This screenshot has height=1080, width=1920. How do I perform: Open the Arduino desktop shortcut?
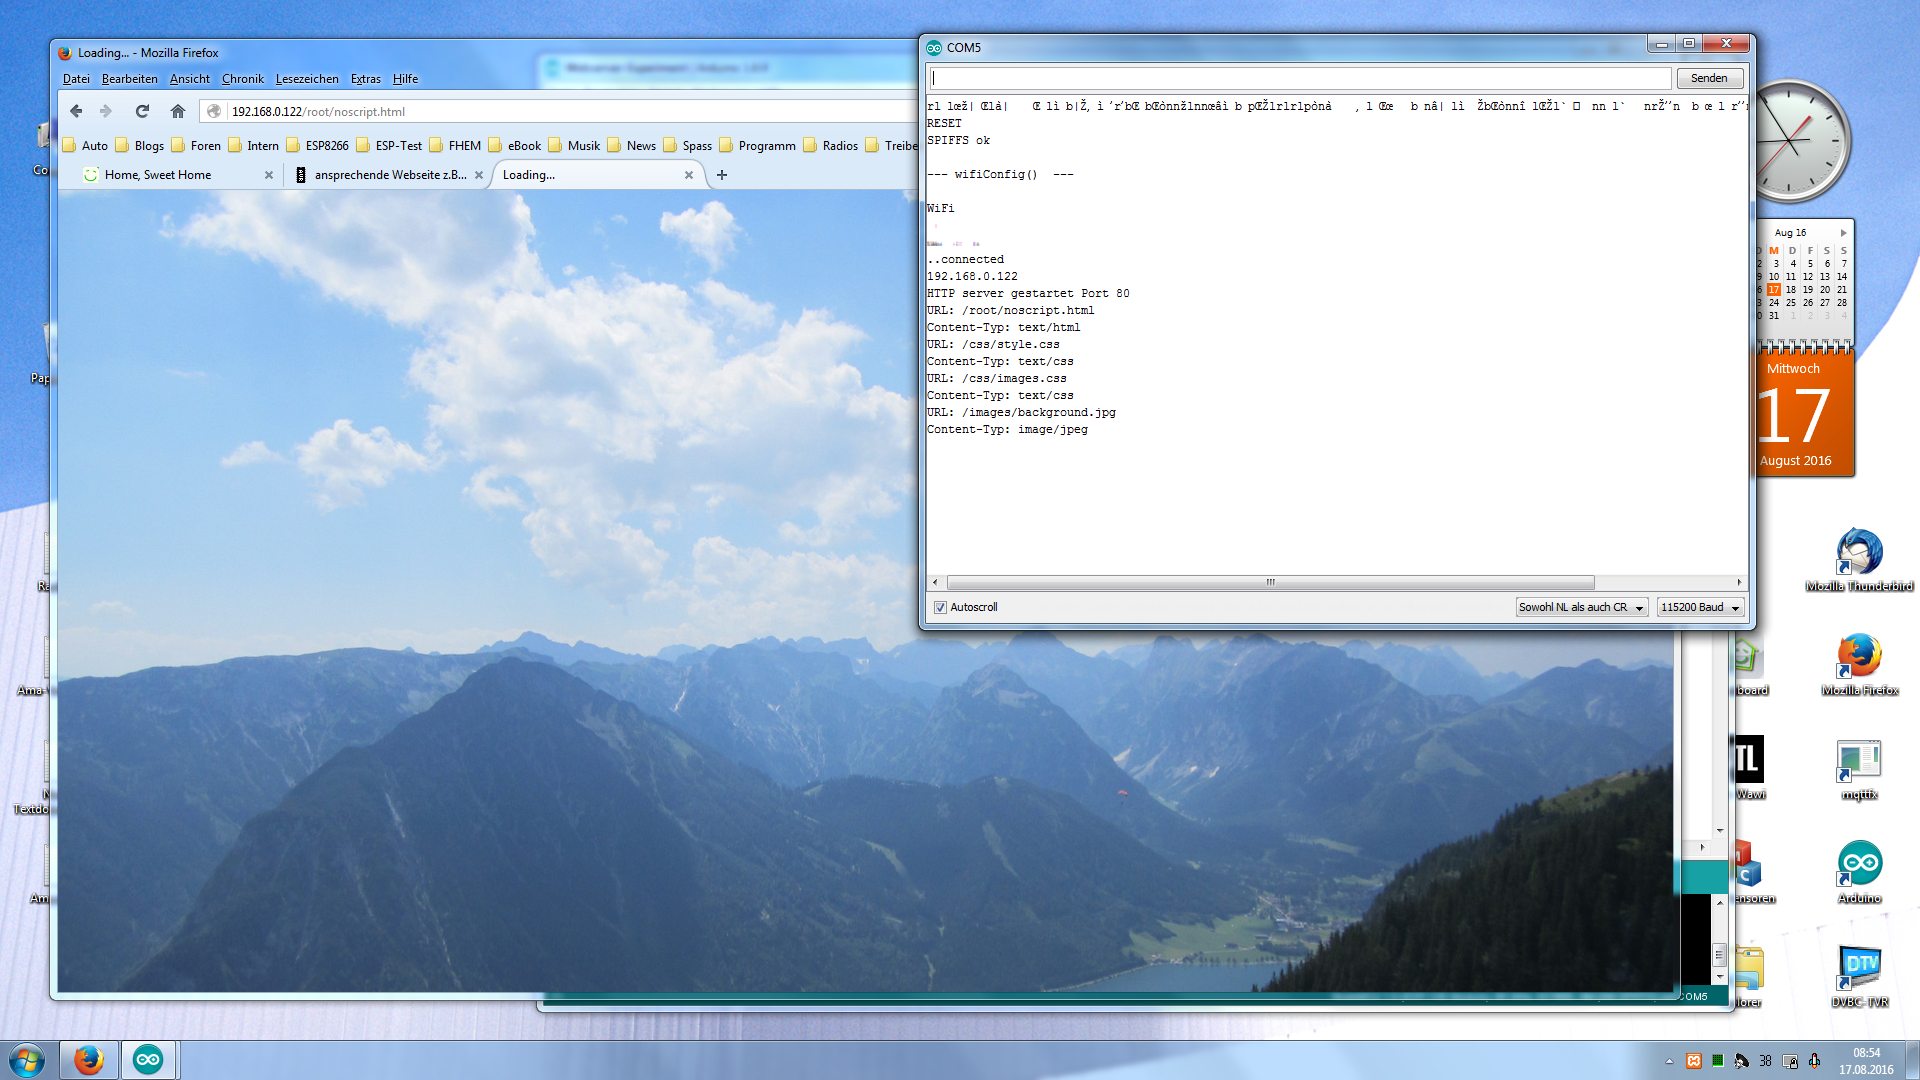click(1859, 872)
